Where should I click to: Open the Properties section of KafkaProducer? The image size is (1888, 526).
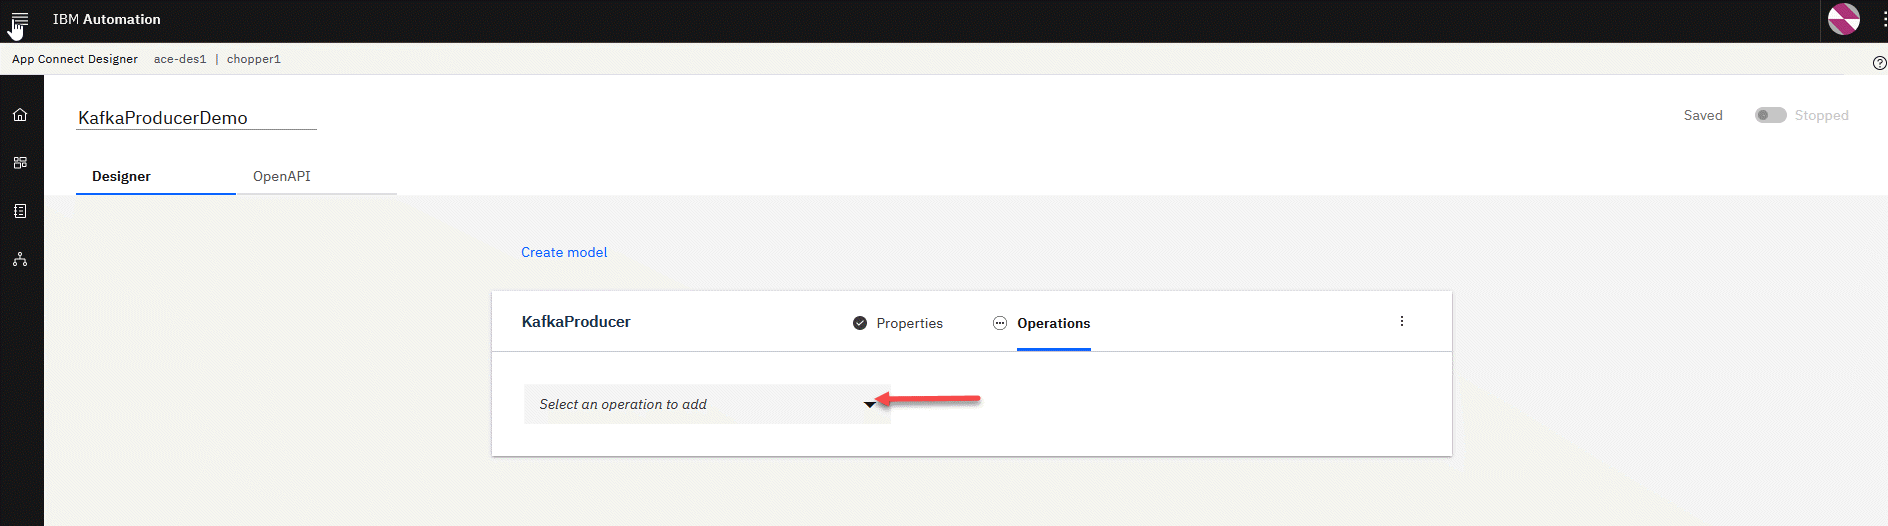[x=909, y=323]
